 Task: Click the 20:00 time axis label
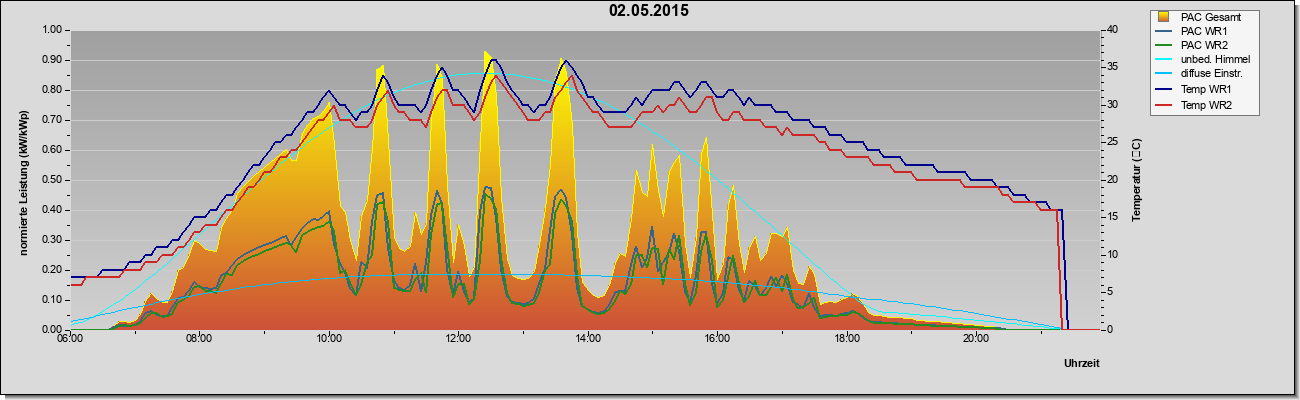[976, 339]
